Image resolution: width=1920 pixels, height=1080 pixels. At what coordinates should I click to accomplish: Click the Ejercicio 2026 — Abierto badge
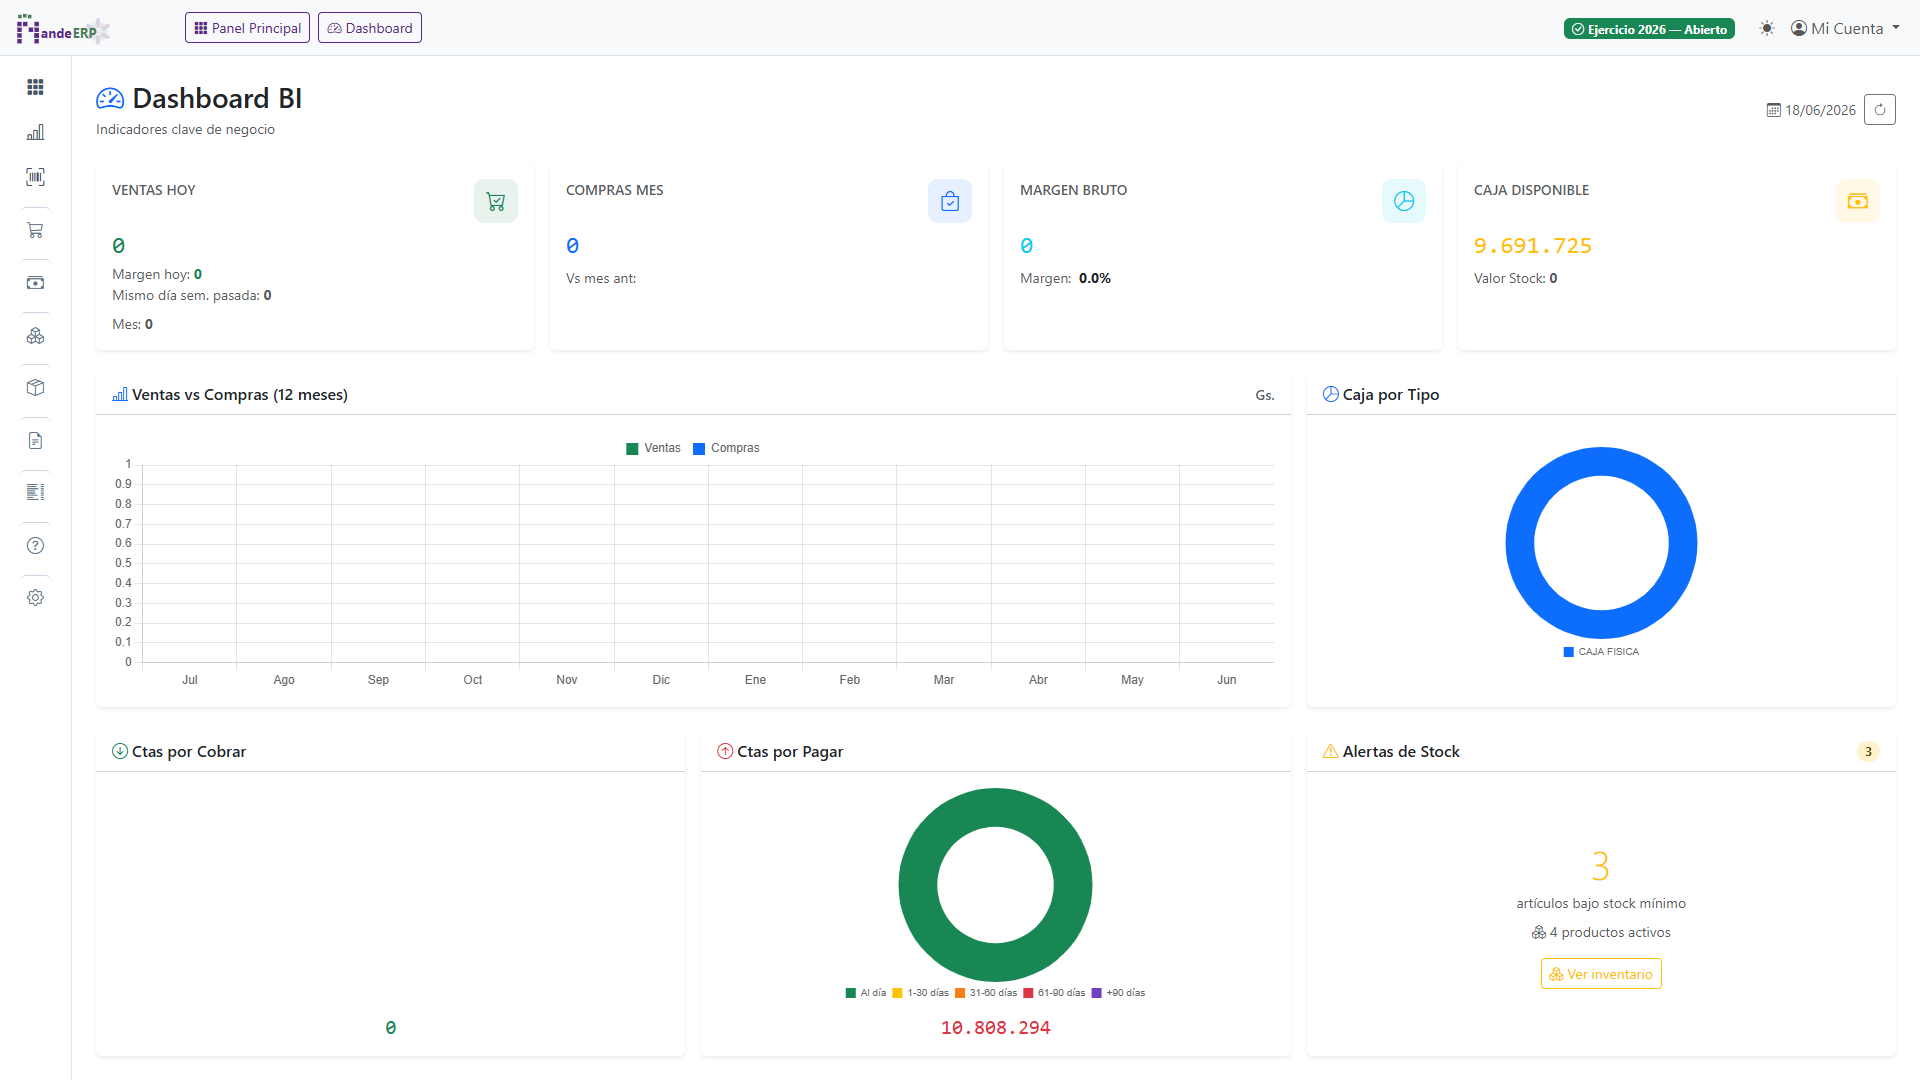point(1649,29)
